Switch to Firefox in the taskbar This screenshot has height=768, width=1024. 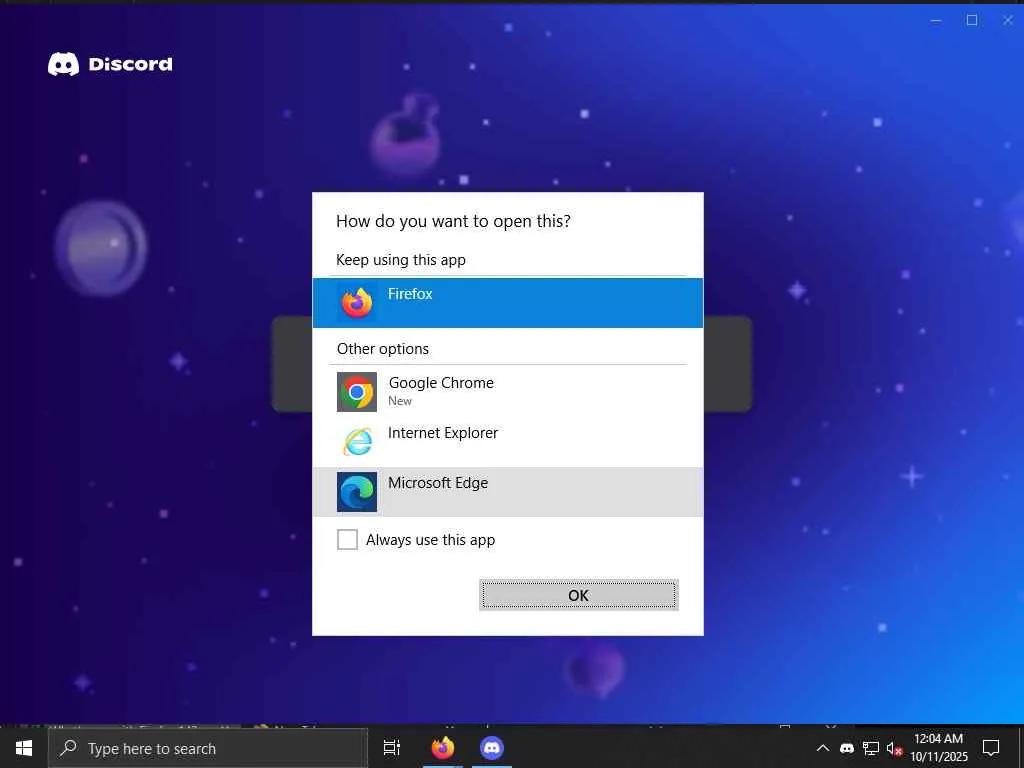pyautogui.click(x=442, y=748)
